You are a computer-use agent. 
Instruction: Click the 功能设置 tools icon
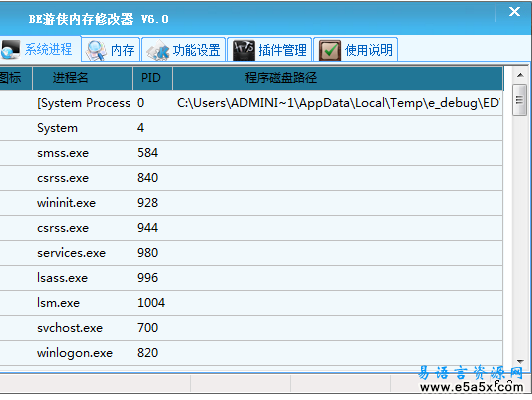tap(157, 50)
